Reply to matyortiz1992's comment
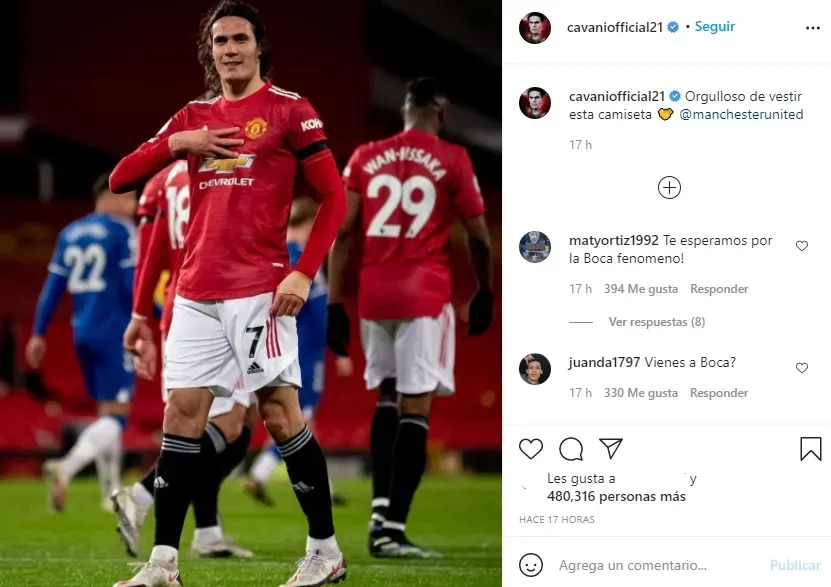This screenshot has width=831, height=587. pos(719,289)
